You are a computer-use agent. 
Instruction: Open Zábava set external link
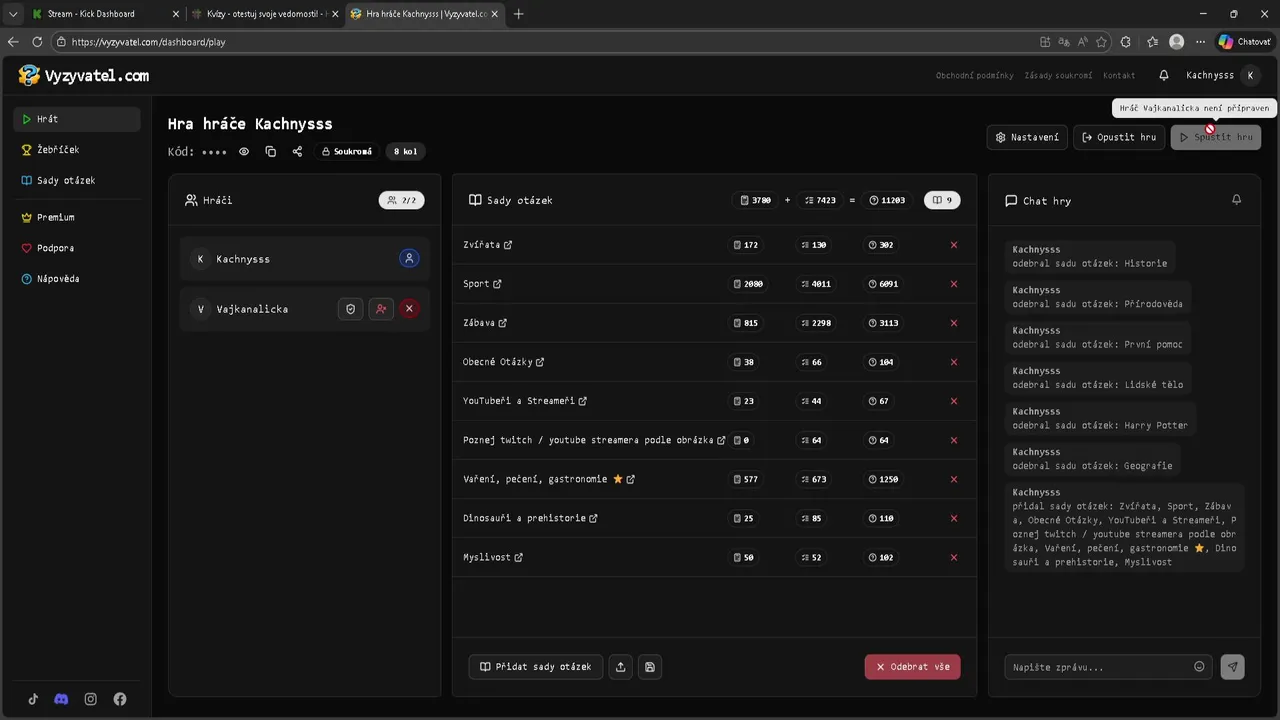[502, 323]
